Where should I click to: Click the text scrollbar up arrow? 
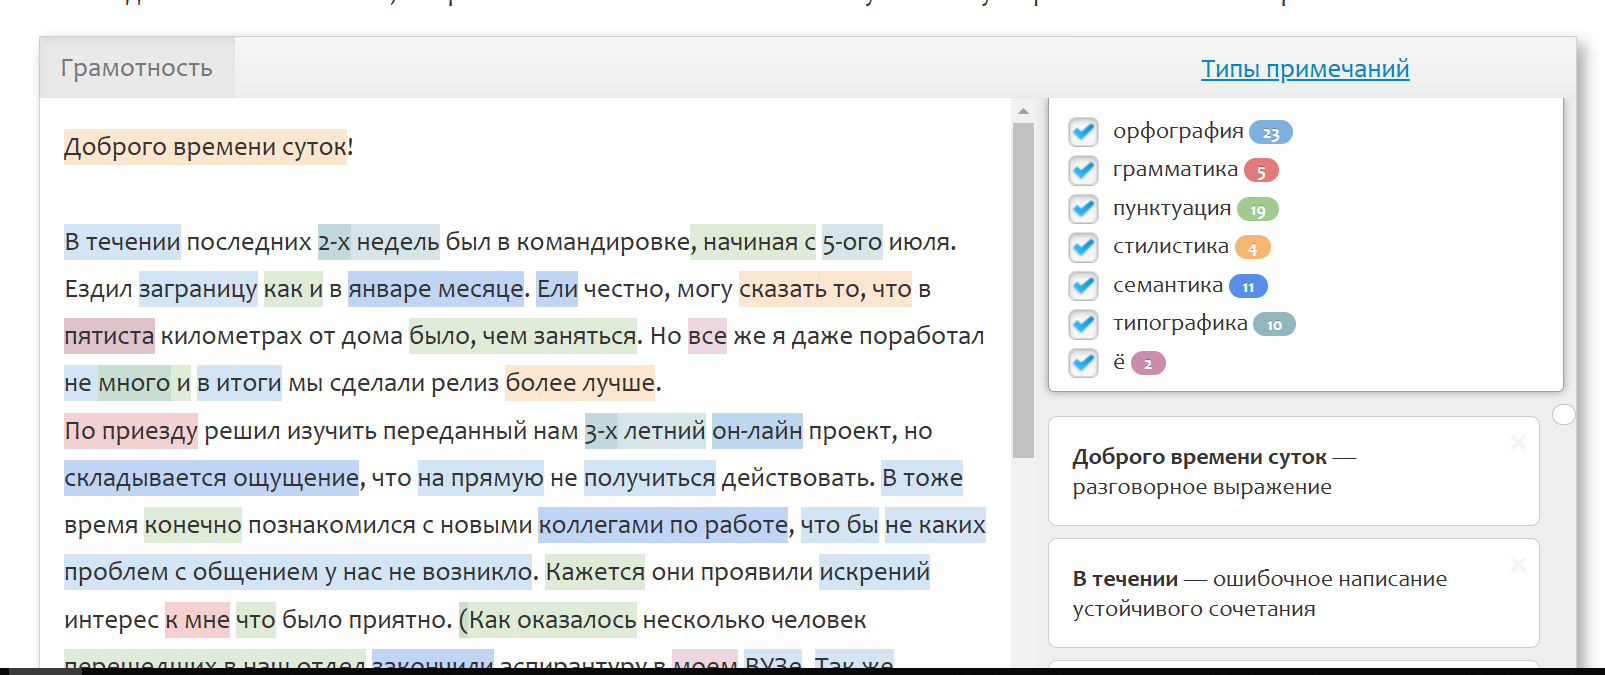[1023, 111]
